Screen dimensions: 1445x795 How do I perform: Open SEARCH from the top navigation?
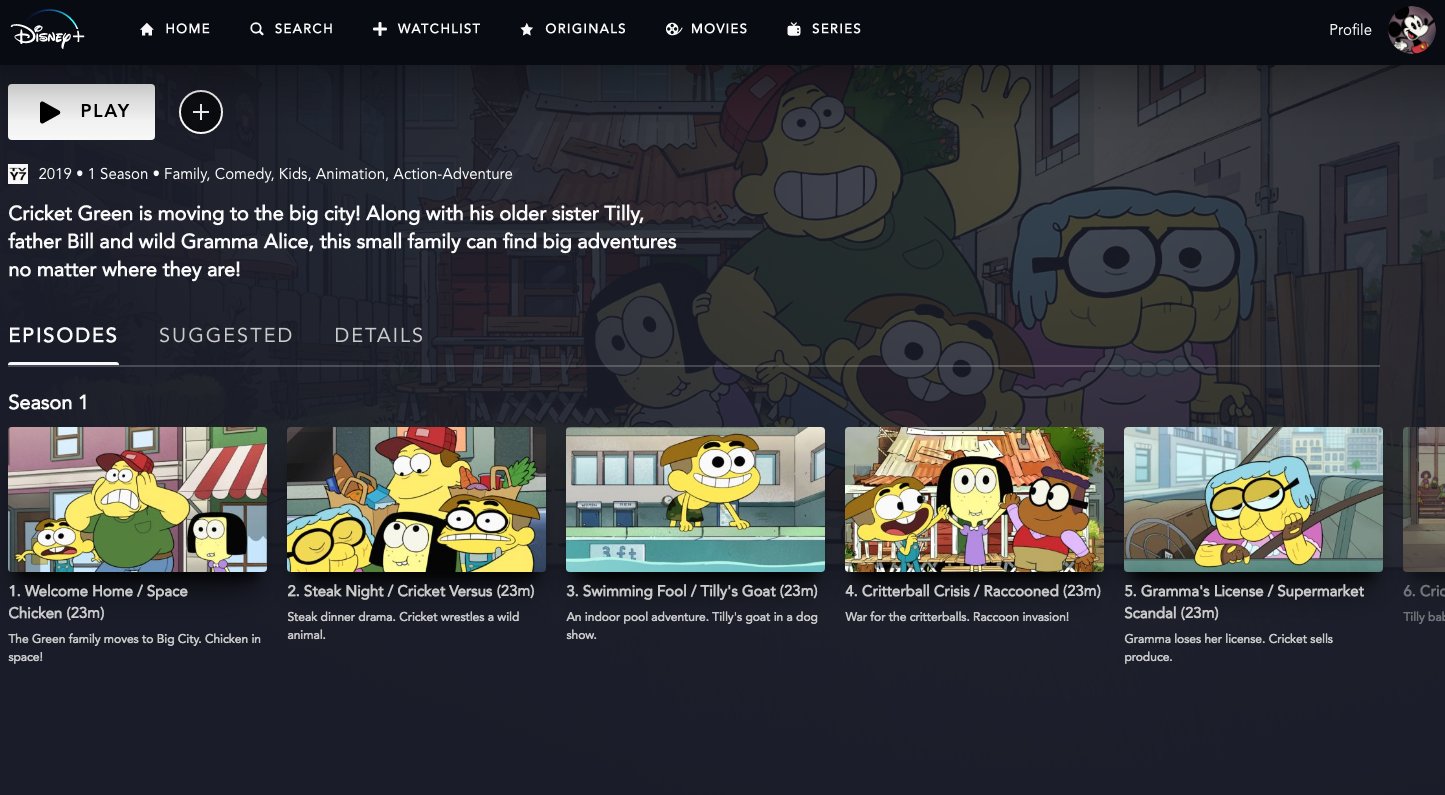[304, 29]
